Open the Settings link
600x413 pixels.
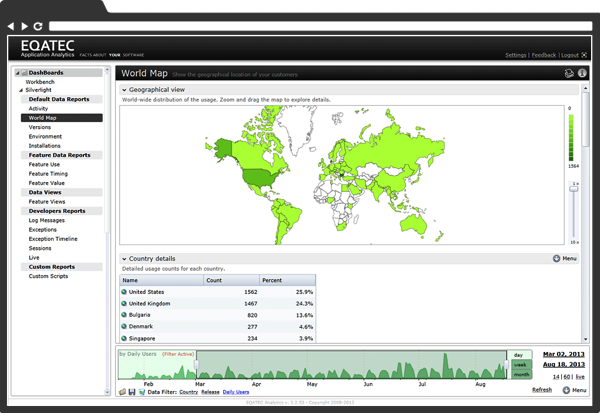pos(515,55)
